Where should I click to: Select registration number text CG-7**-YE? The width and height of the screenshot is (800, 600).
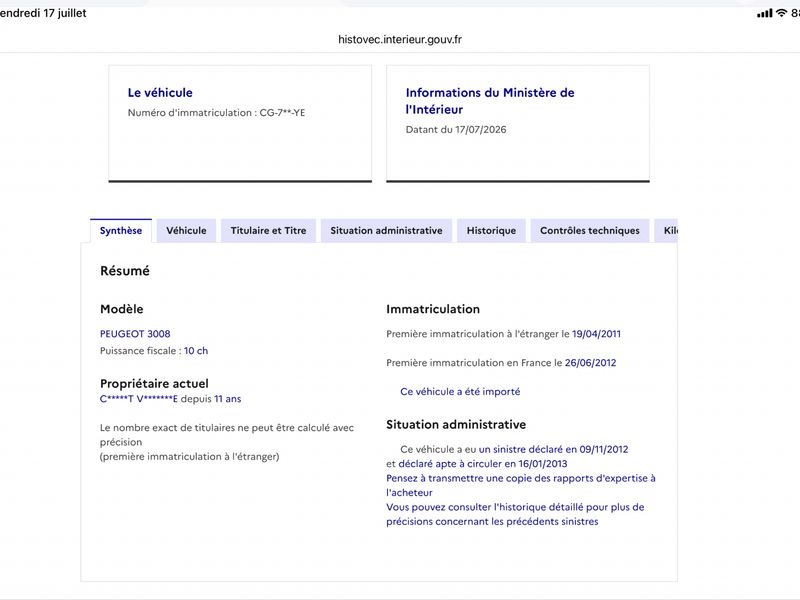[x=282, y=113]
